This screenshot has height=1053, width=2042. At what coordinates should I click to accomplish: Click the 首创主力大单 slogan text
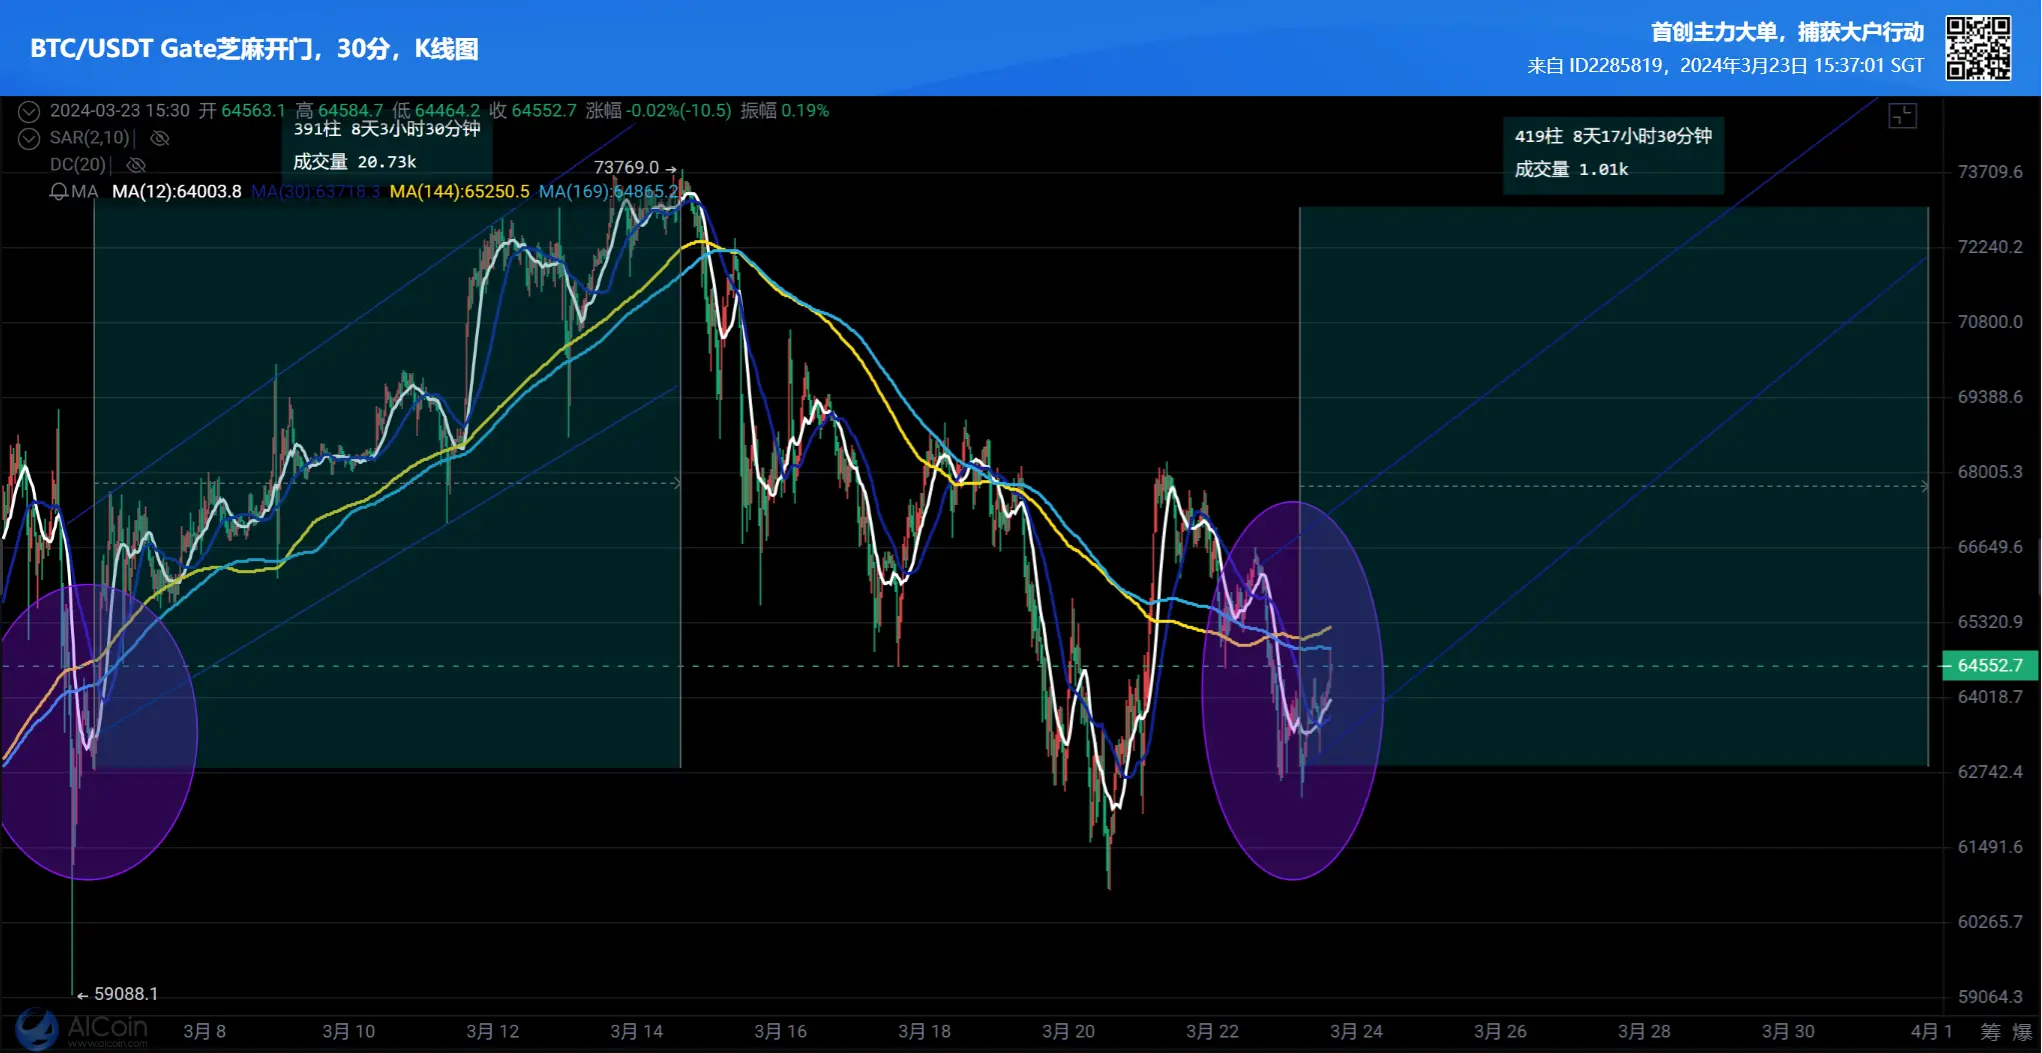(1787, 32)
